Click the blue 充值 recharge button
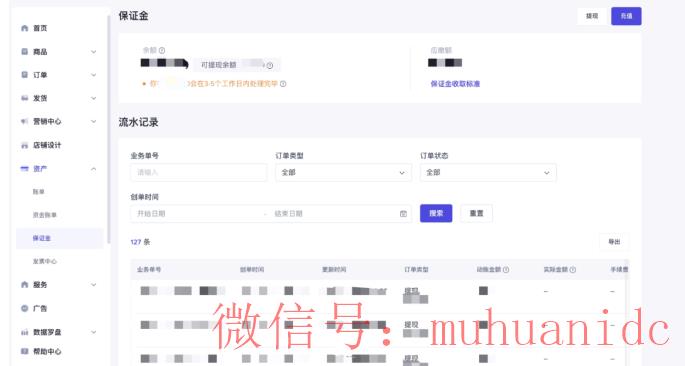 click(626, 16)
